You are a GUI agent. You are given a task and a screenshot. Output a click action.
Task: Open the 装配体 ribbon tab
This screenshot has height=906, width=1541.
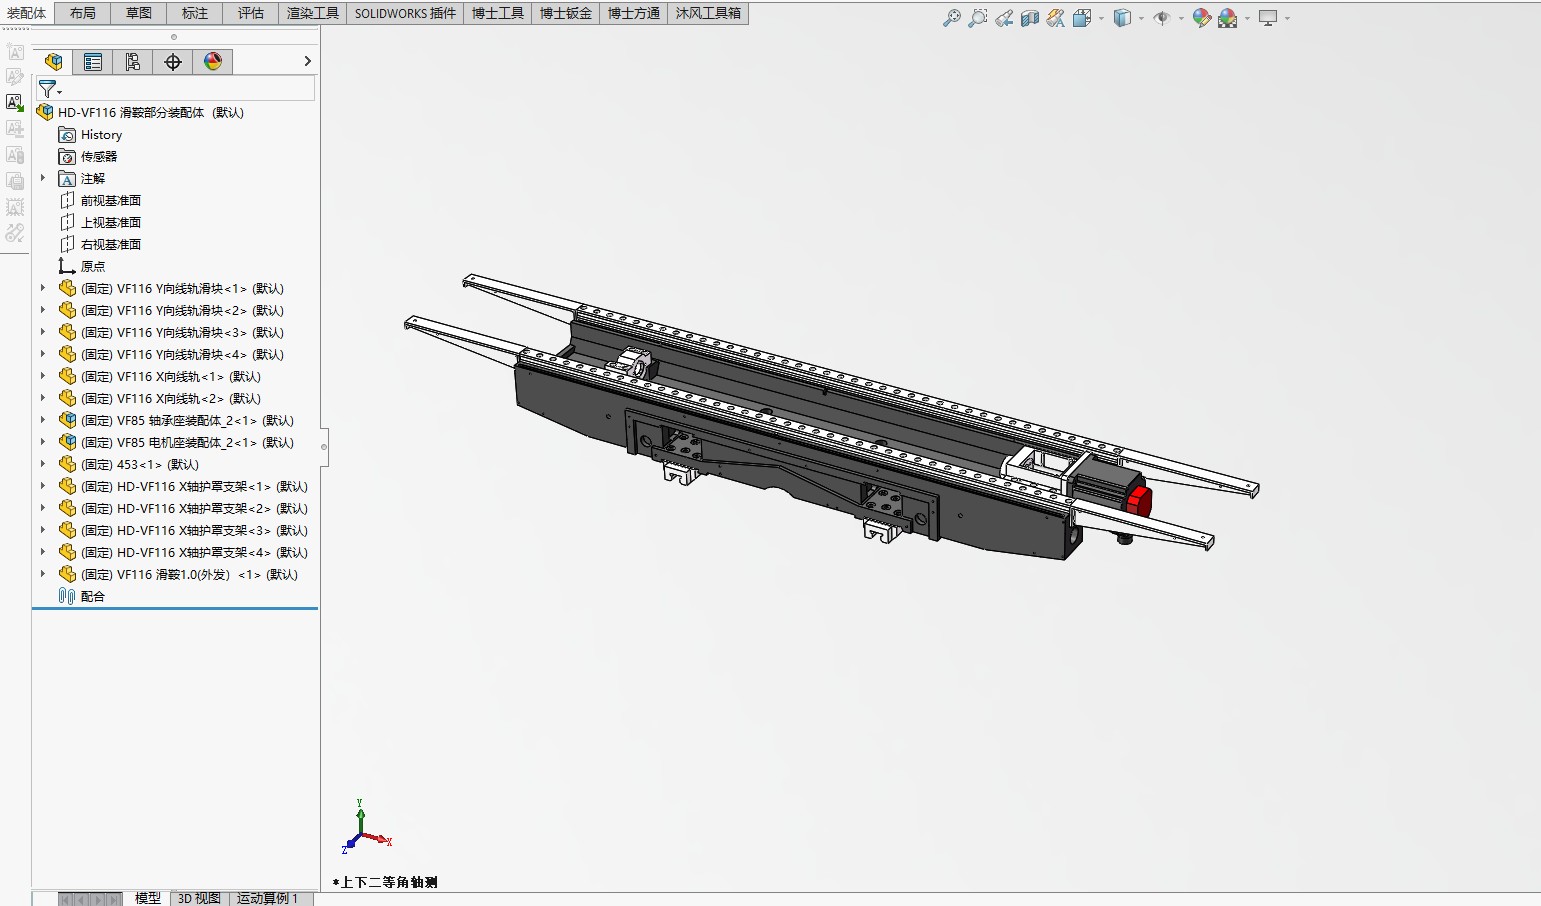coord(27,13)
